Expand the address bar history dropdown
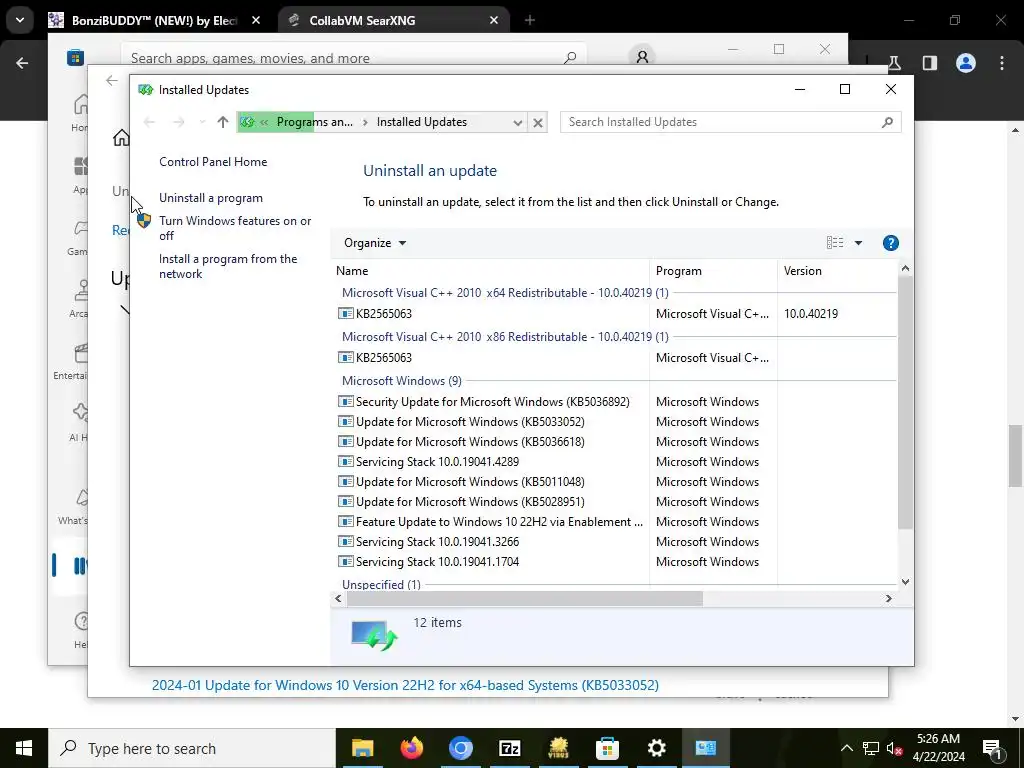 [x=517, y=122]
